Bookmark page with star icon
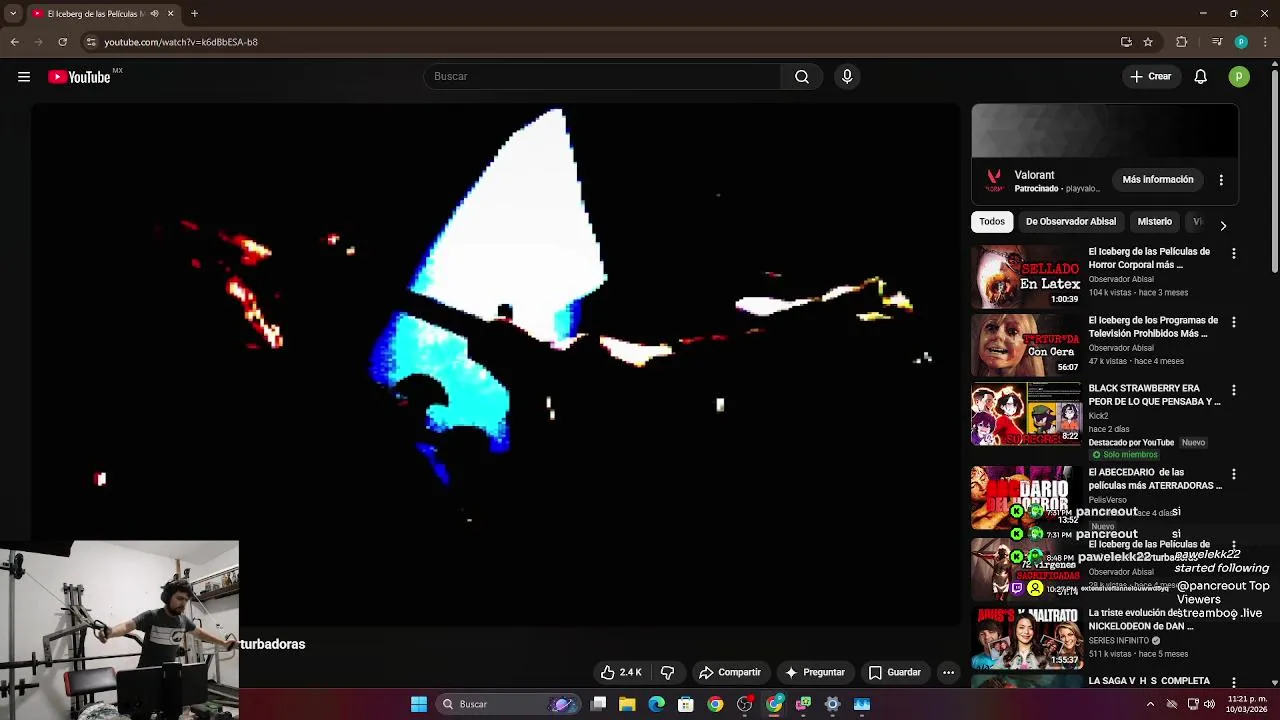 point(1148,42)
